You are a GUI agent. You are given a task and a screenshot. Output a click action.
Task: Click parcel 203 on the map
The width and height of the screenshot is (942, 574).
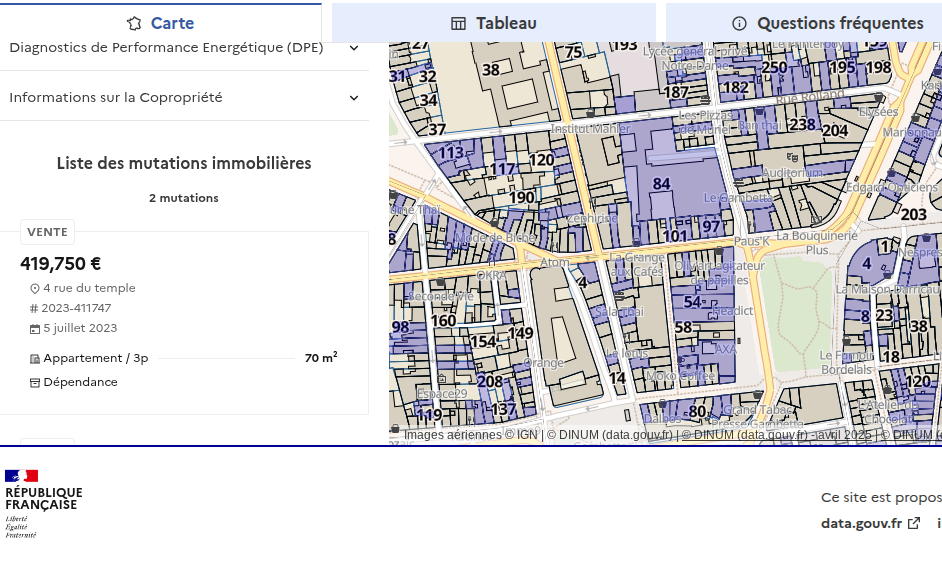(914, 215)
